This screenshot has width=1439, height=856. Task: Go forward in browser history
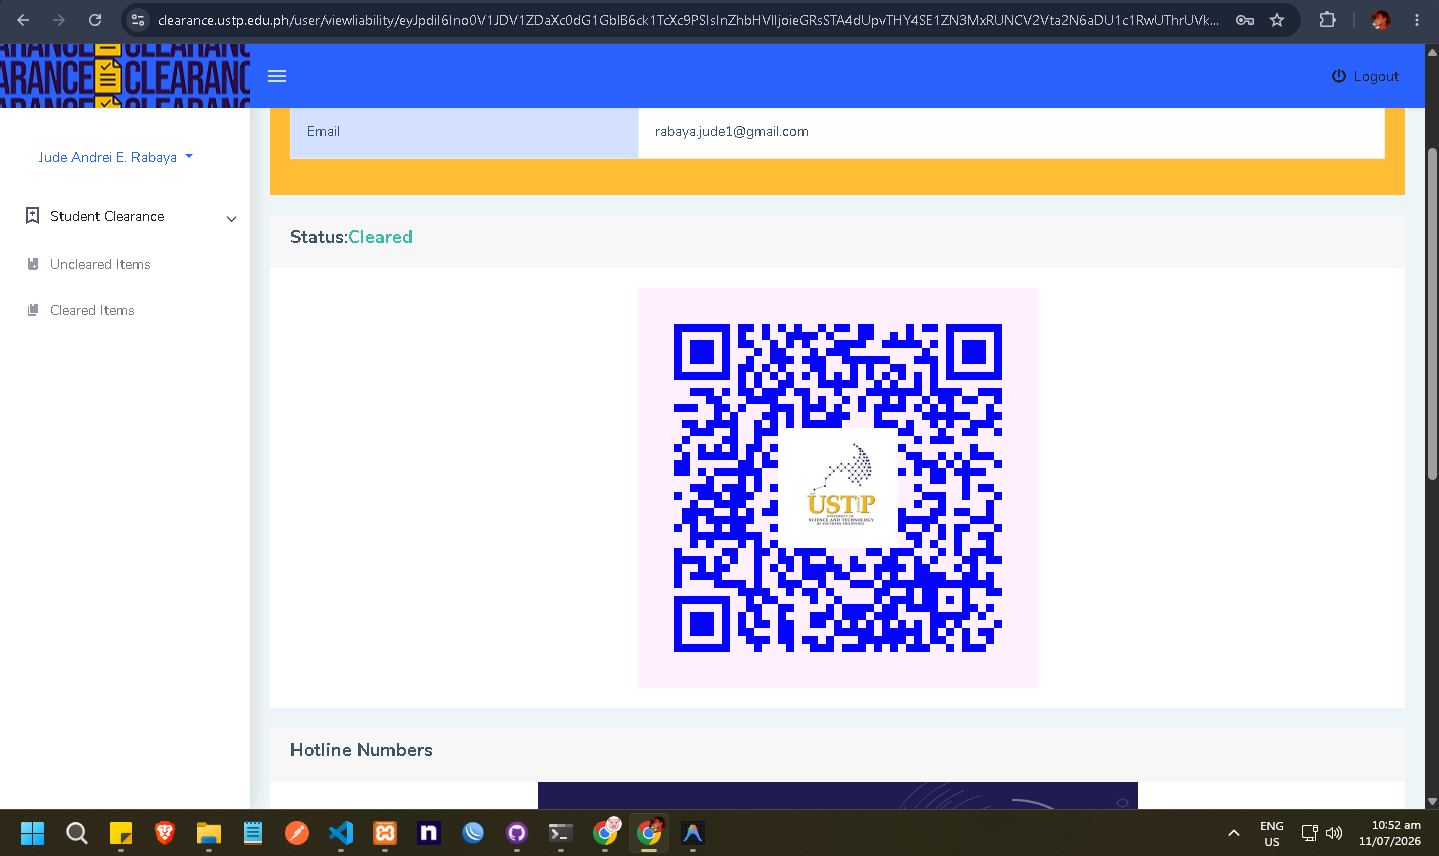click(x=59, y=20)
